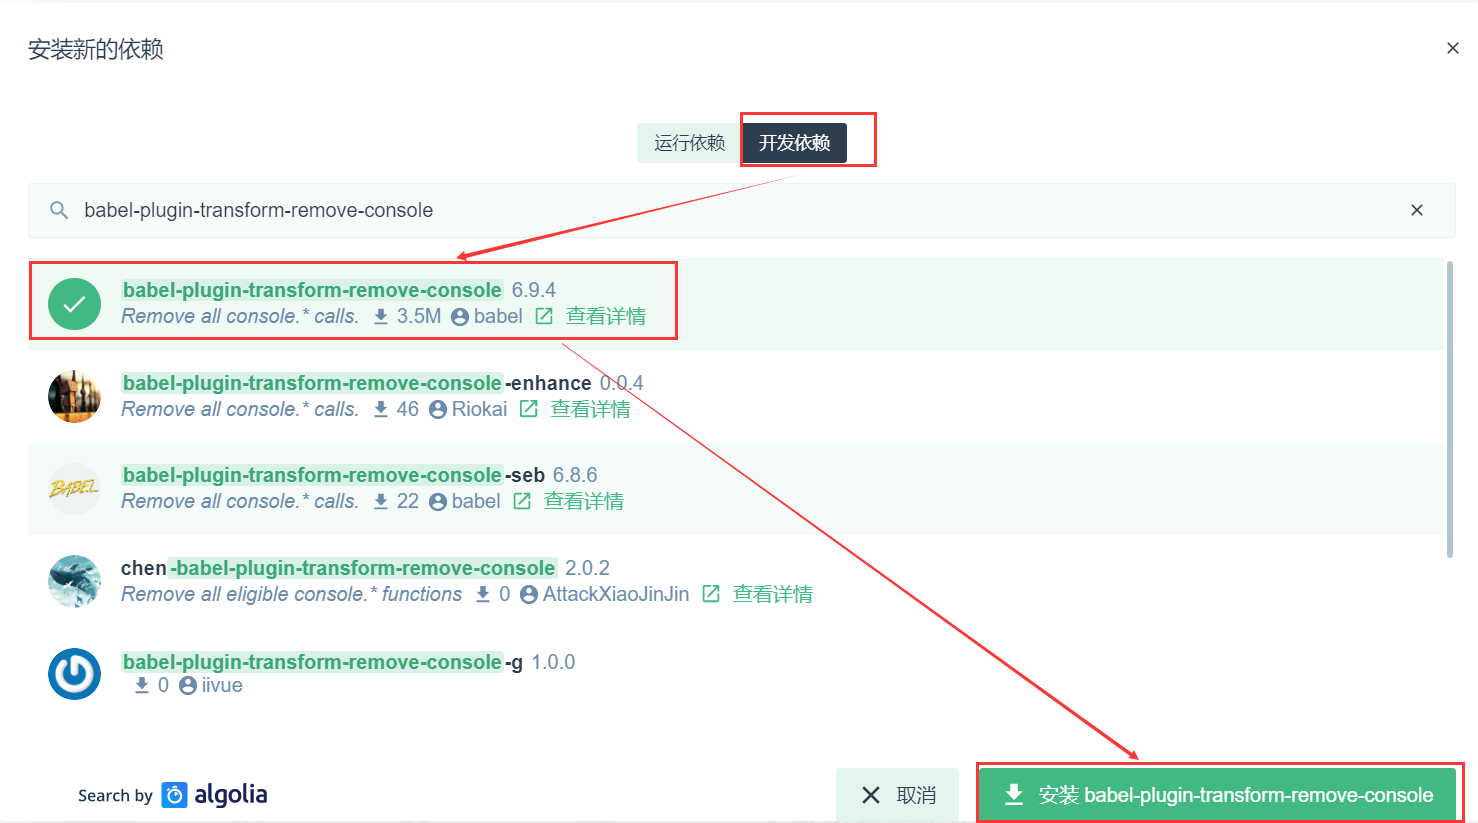Clear the search field with the X icon
The height and width of the screenshot is (823, 1478).
point(1416,210)
